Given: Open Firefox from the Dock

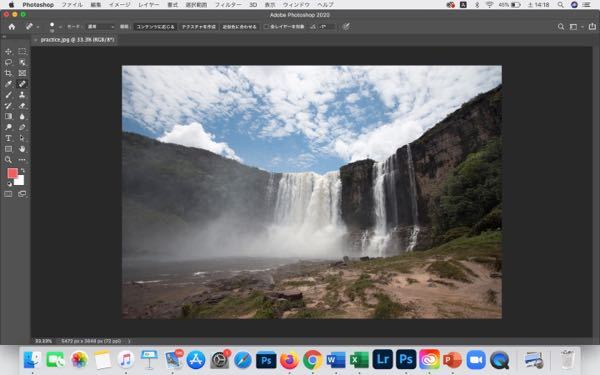Looking at the screenshot, I should (x=289, y=360).
